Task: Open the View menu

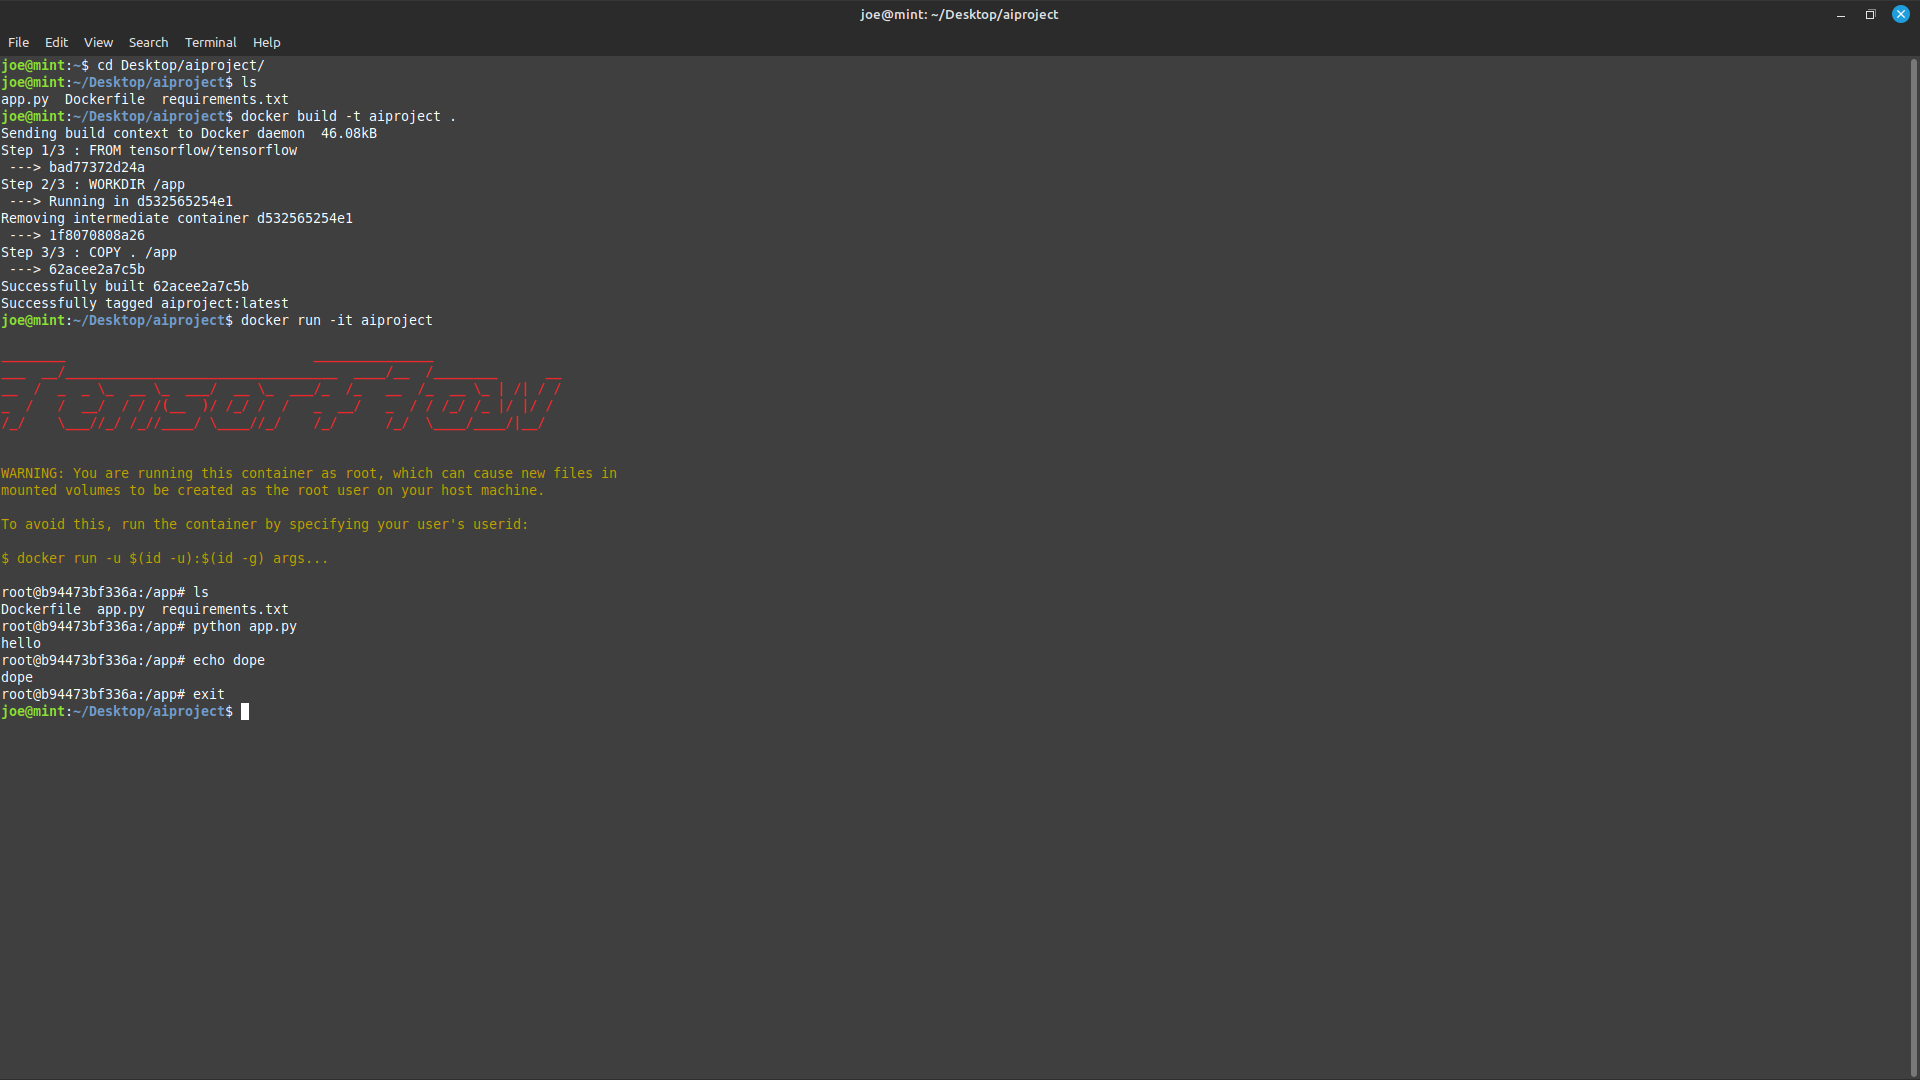Action: (x=98, y=42)
